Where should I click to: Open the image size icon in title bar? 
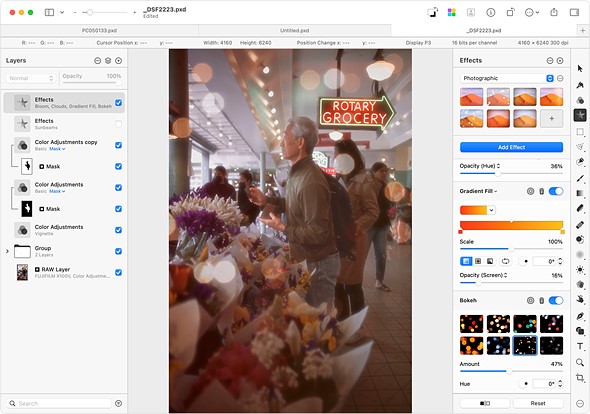tap(433, 12)
